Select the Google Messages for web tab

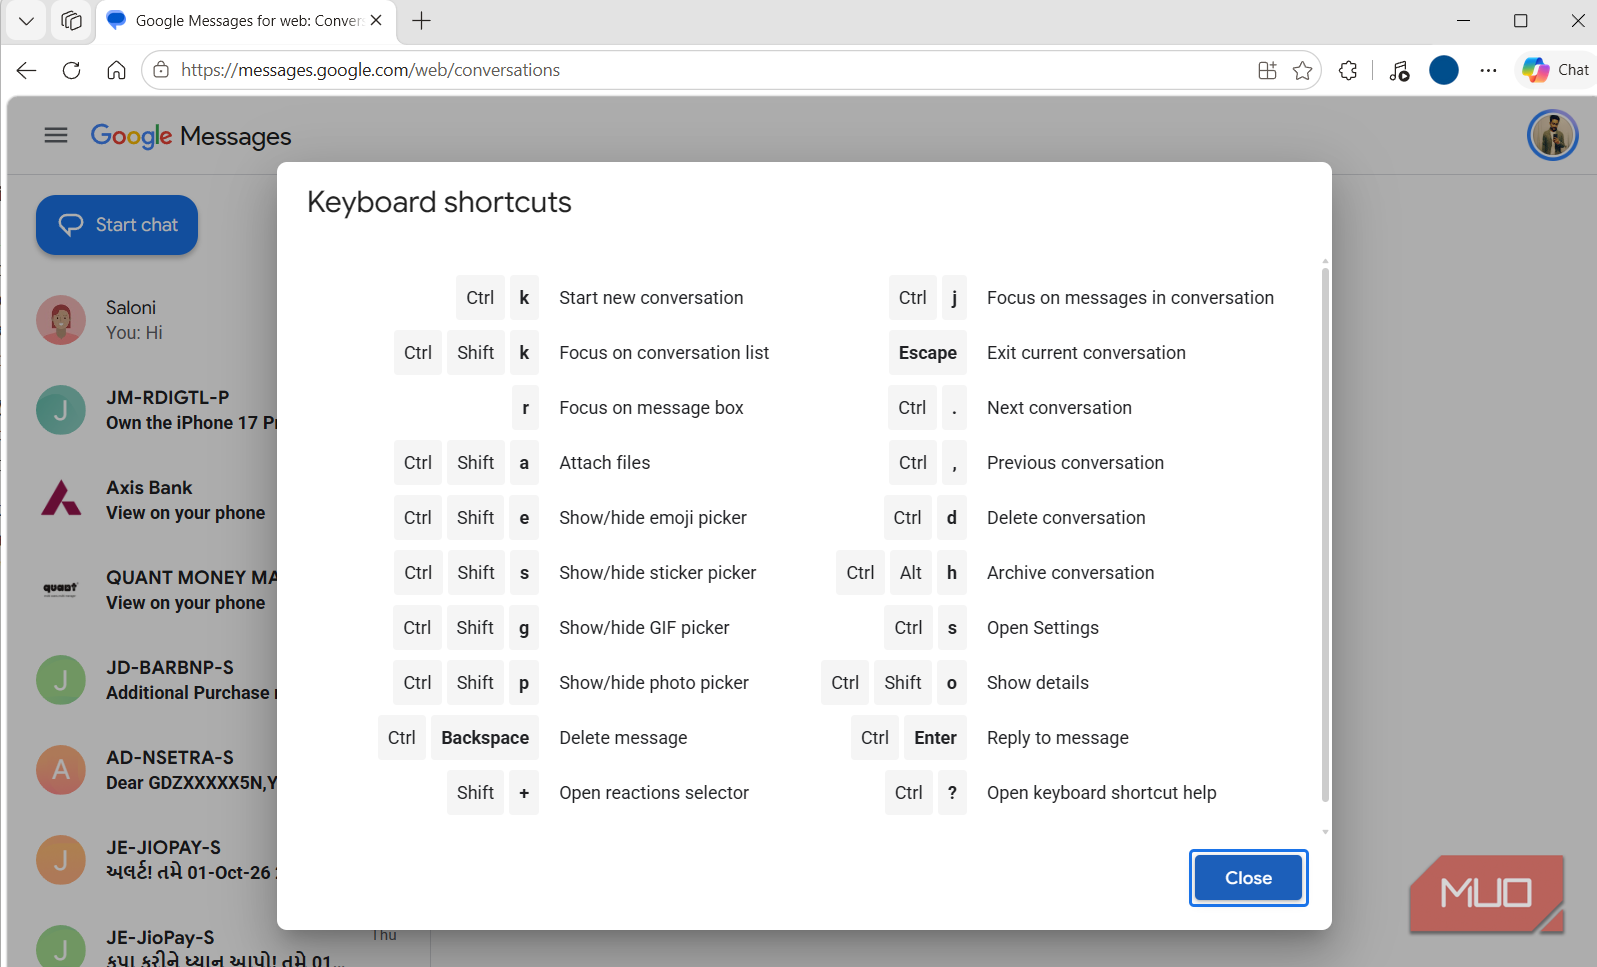246,20
